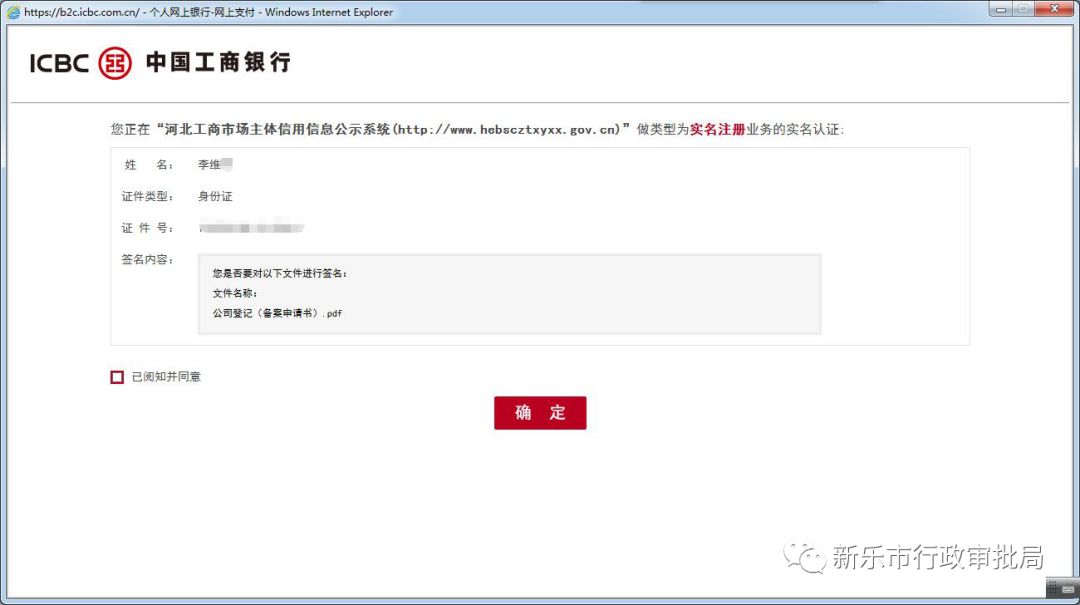Enable the 已阅知并同意 agreement checkbox
This screenshot has width=1080, height=605.
(x=117, y=376)
